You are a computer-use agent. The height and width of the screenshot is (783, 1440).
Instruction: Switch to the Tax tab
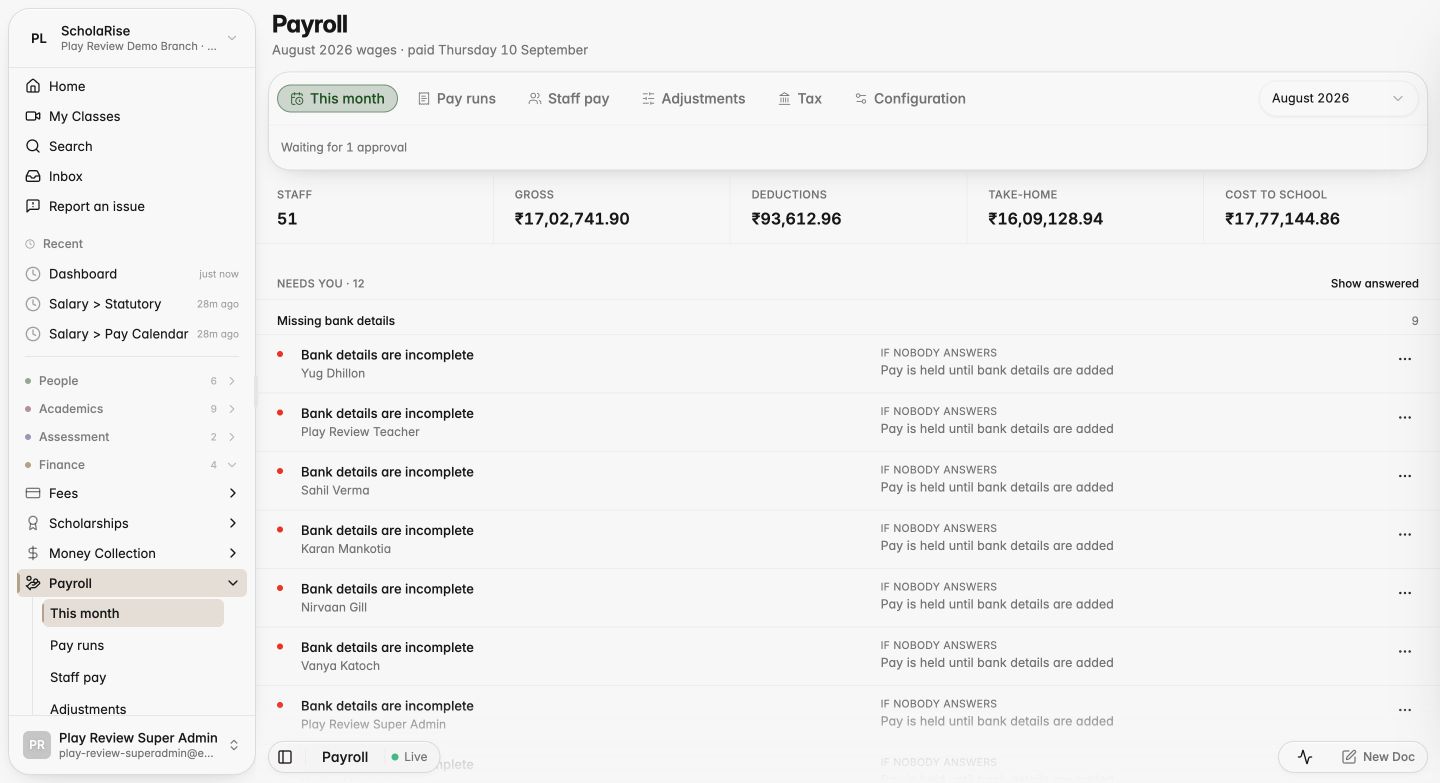coord(800,98)
